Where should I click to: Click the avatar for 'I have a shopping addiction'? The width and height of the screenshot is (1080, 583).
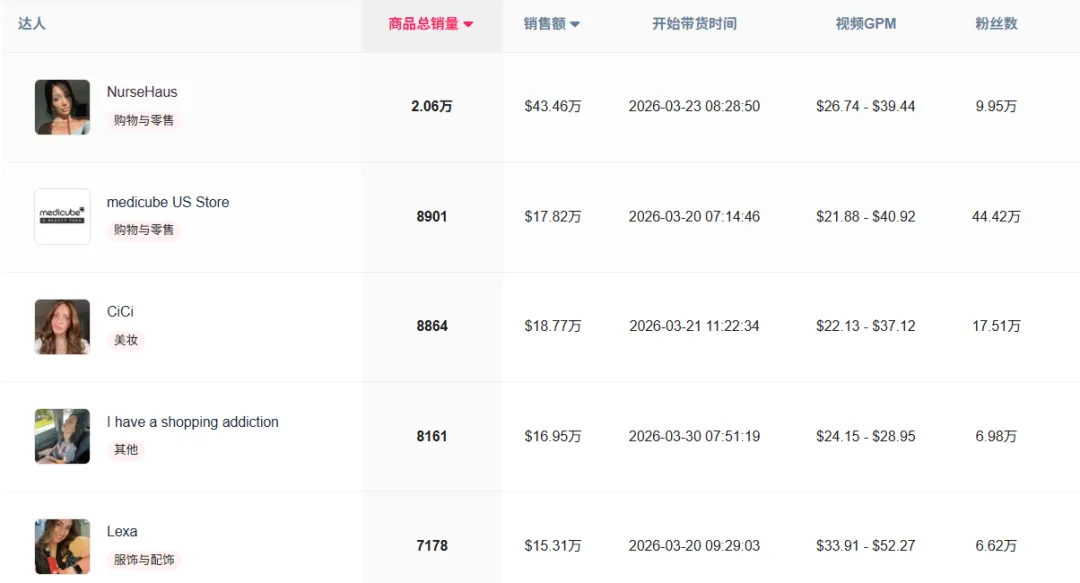pyautogui.click(x=62, y=436)
